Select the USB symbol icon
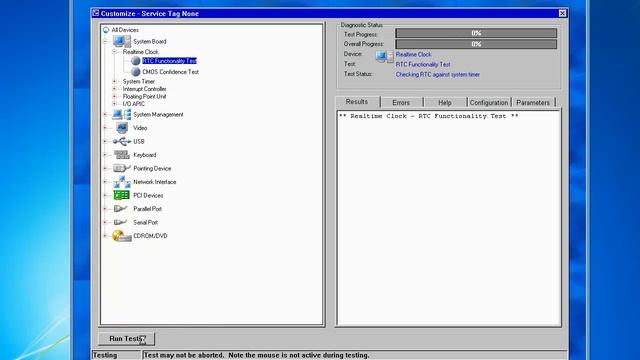 coord(122,141)
